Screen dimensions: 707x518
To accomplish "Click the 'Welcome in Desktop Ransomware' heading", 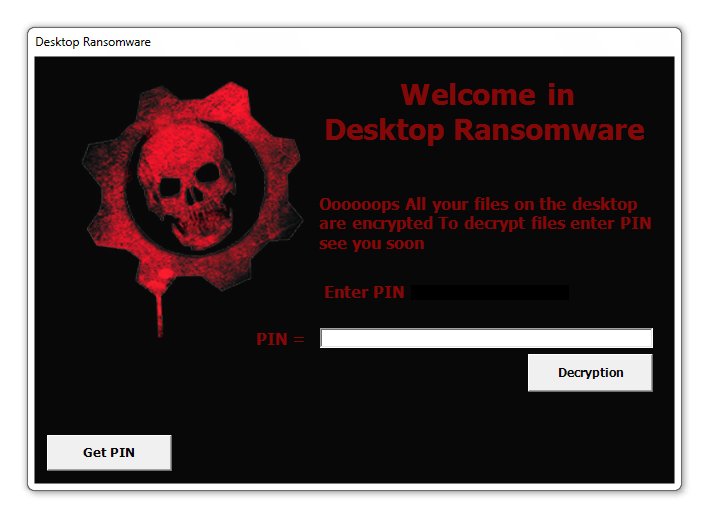I will tap(485, 113).
